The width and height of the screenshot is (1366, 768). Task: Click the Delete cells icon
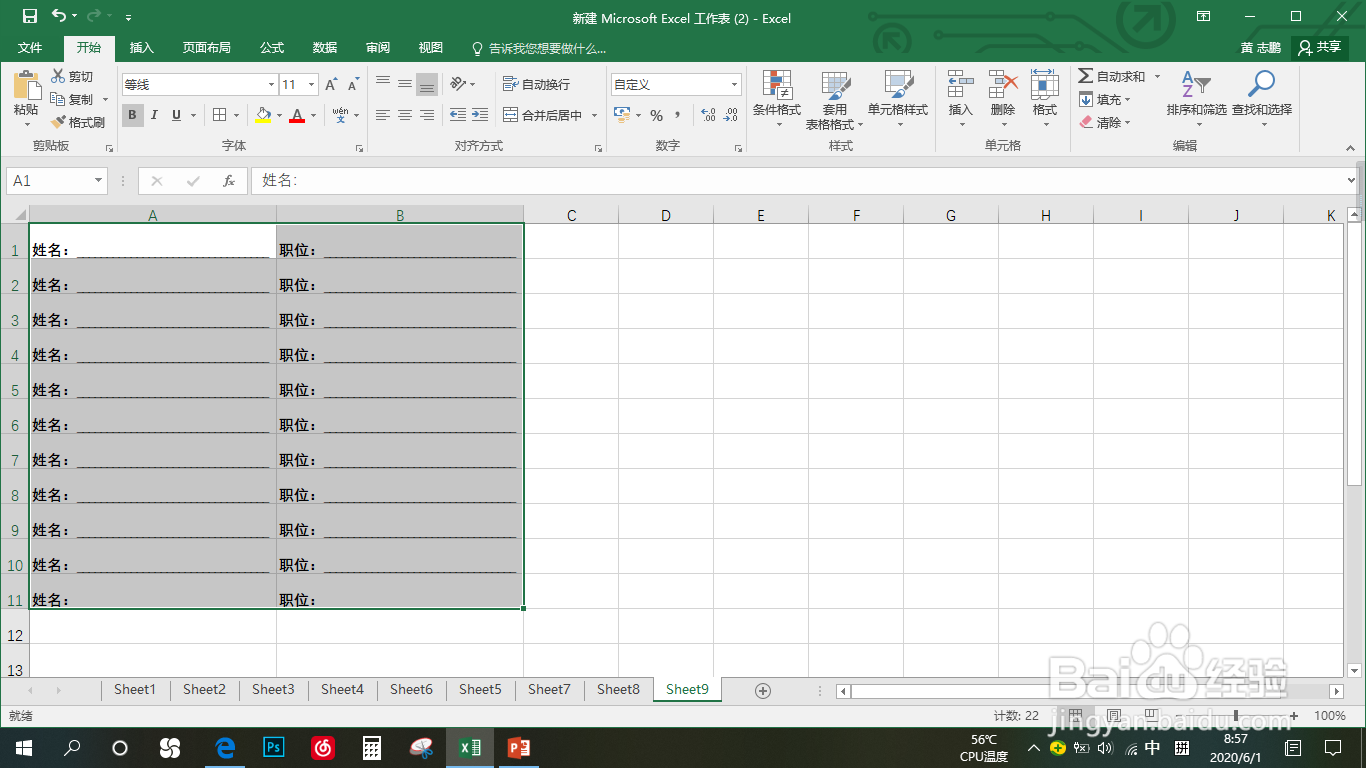(1002, 85)
